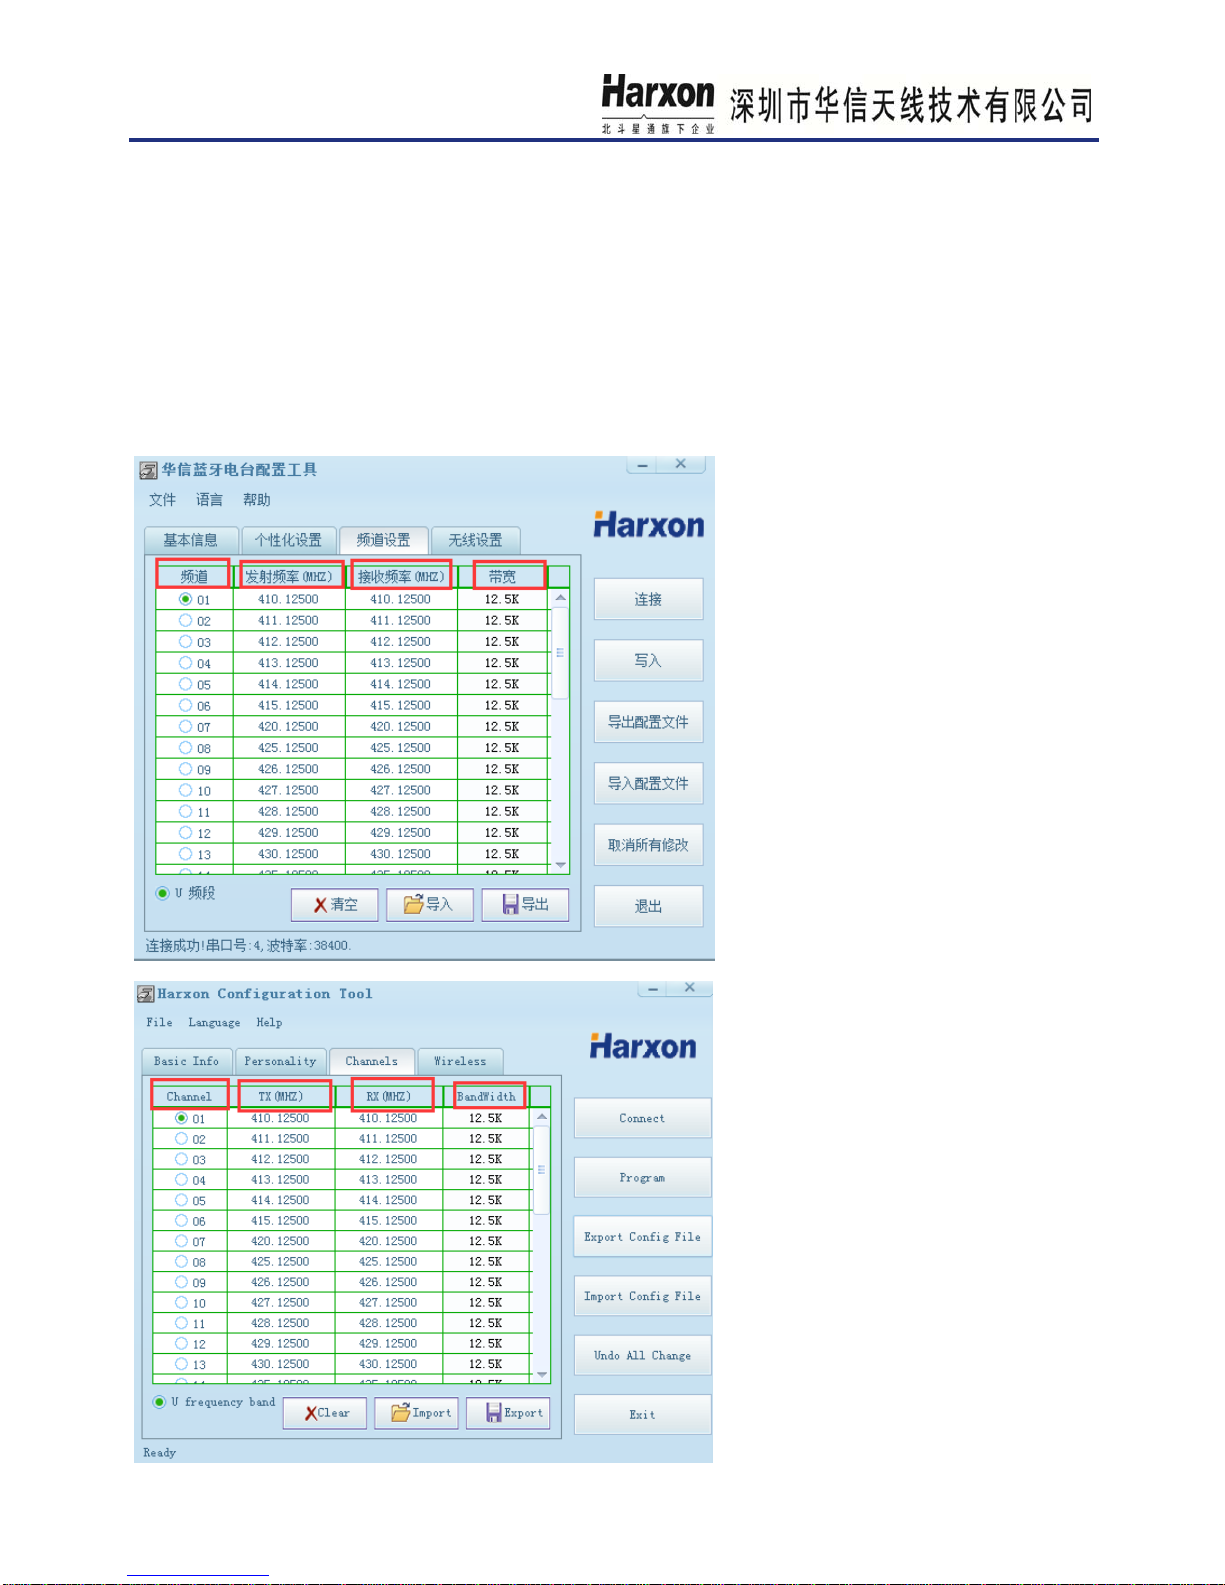Viewport: 1225px width, 1585px height.
Task: Click app icon in 华信蓝牙电台配置工具 title bar
Action: tap(148, 470)
